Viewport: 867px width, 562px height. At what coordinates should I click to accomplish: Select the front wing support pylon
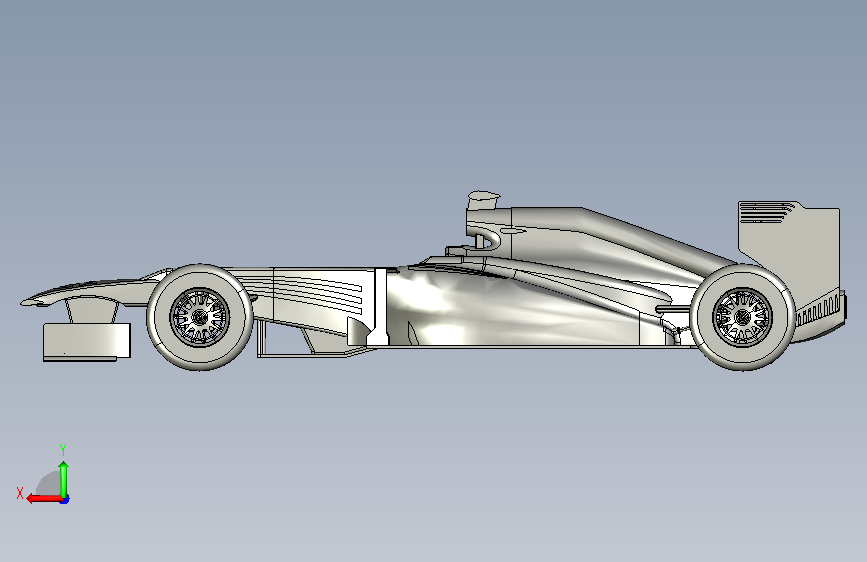point(91,311)
